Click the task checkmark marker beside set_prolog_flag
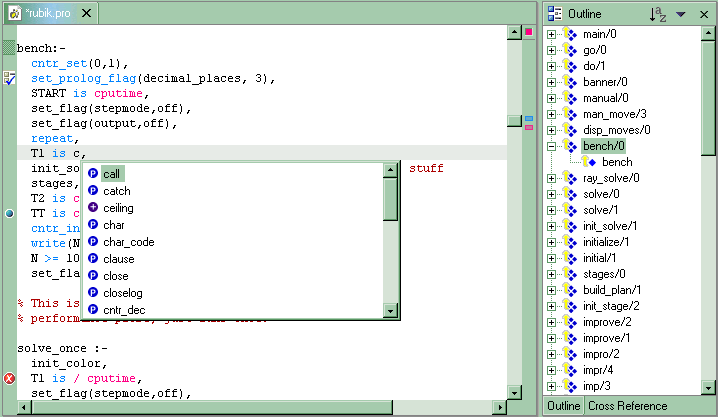Image resolution: width=718 pixels, height=417 pixels. pos(9,78)
